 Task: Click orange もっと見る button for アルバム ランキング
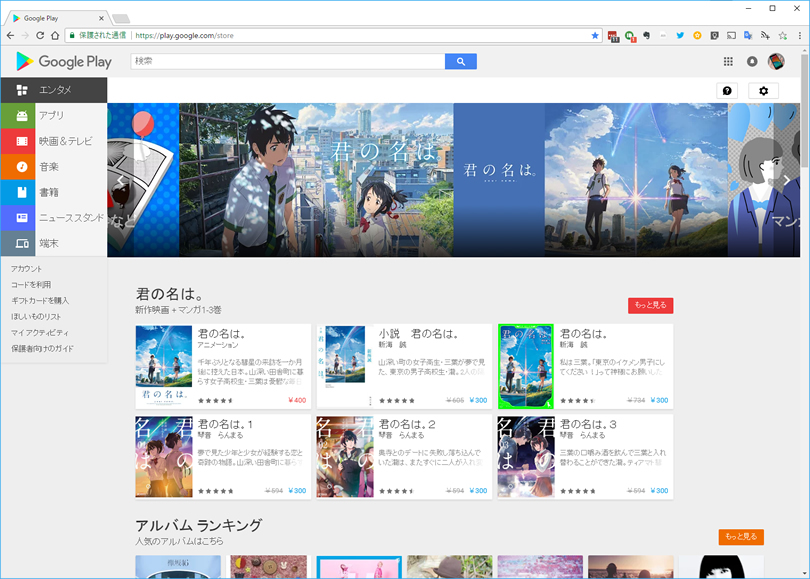click(x=741, y=537)
